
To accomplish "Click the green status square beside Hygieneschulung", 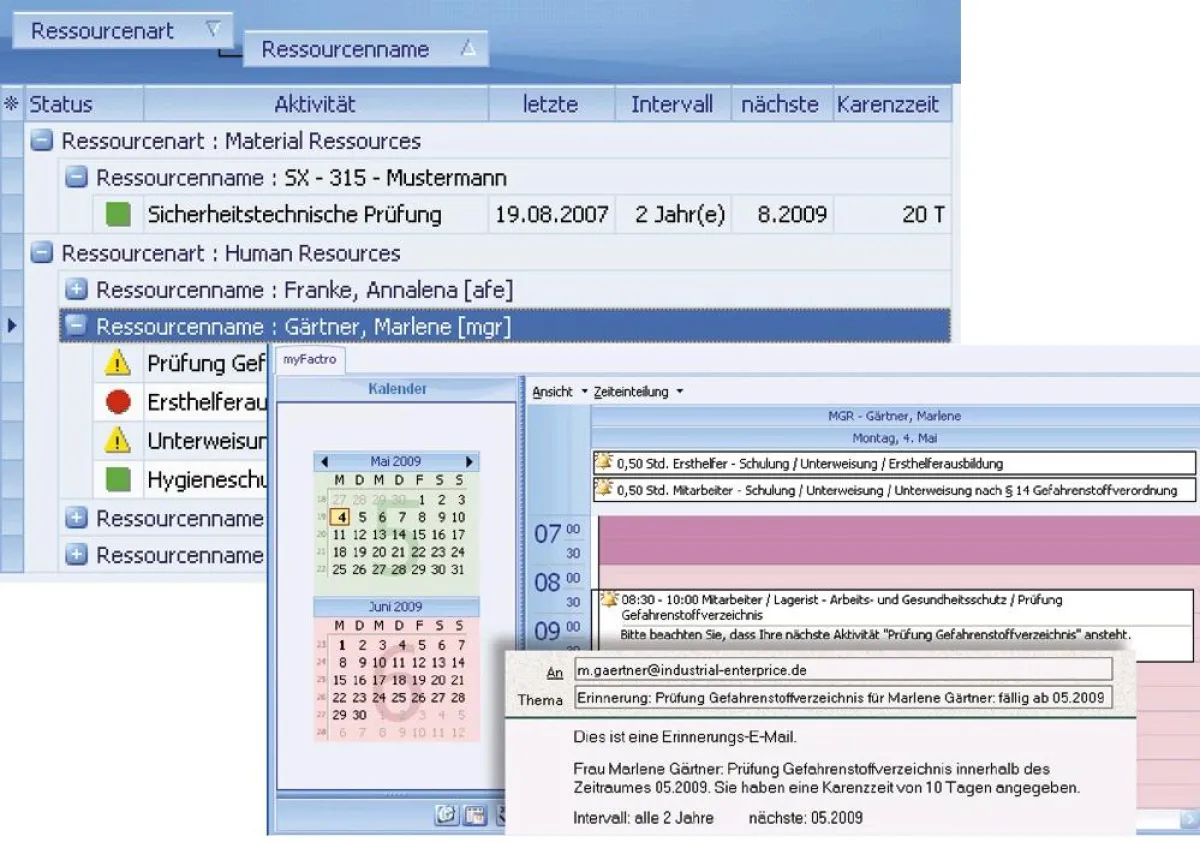I will point(118,480).
